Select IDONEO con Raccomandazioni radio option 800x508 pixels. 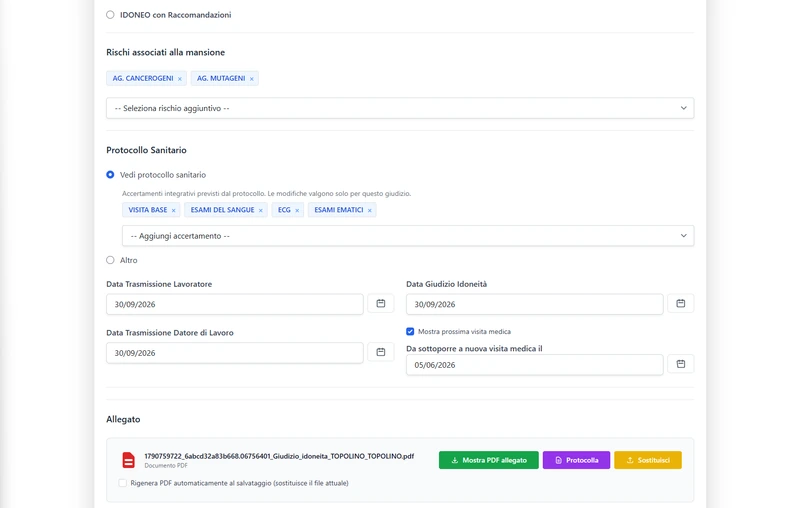click(x=110, y=15)
